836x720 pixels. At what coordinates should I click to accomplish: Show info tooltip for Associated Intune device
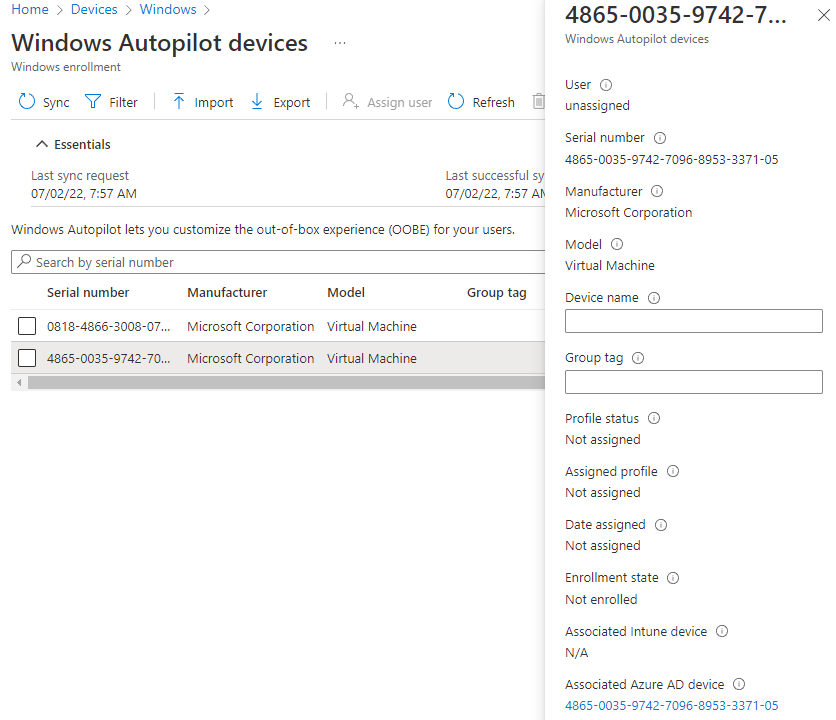(721, 631)
